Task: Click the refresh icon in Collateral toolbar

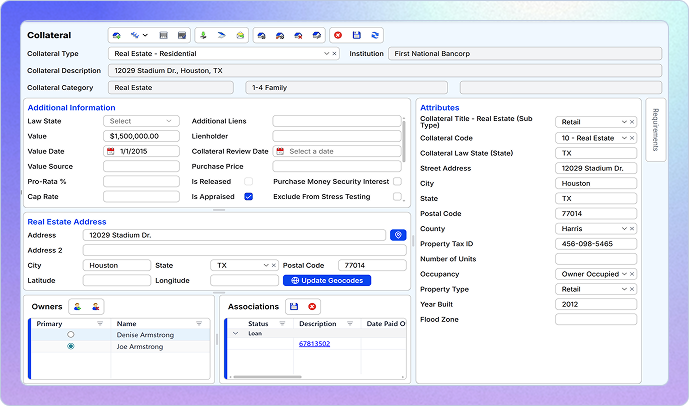Action: pos(374,35)
